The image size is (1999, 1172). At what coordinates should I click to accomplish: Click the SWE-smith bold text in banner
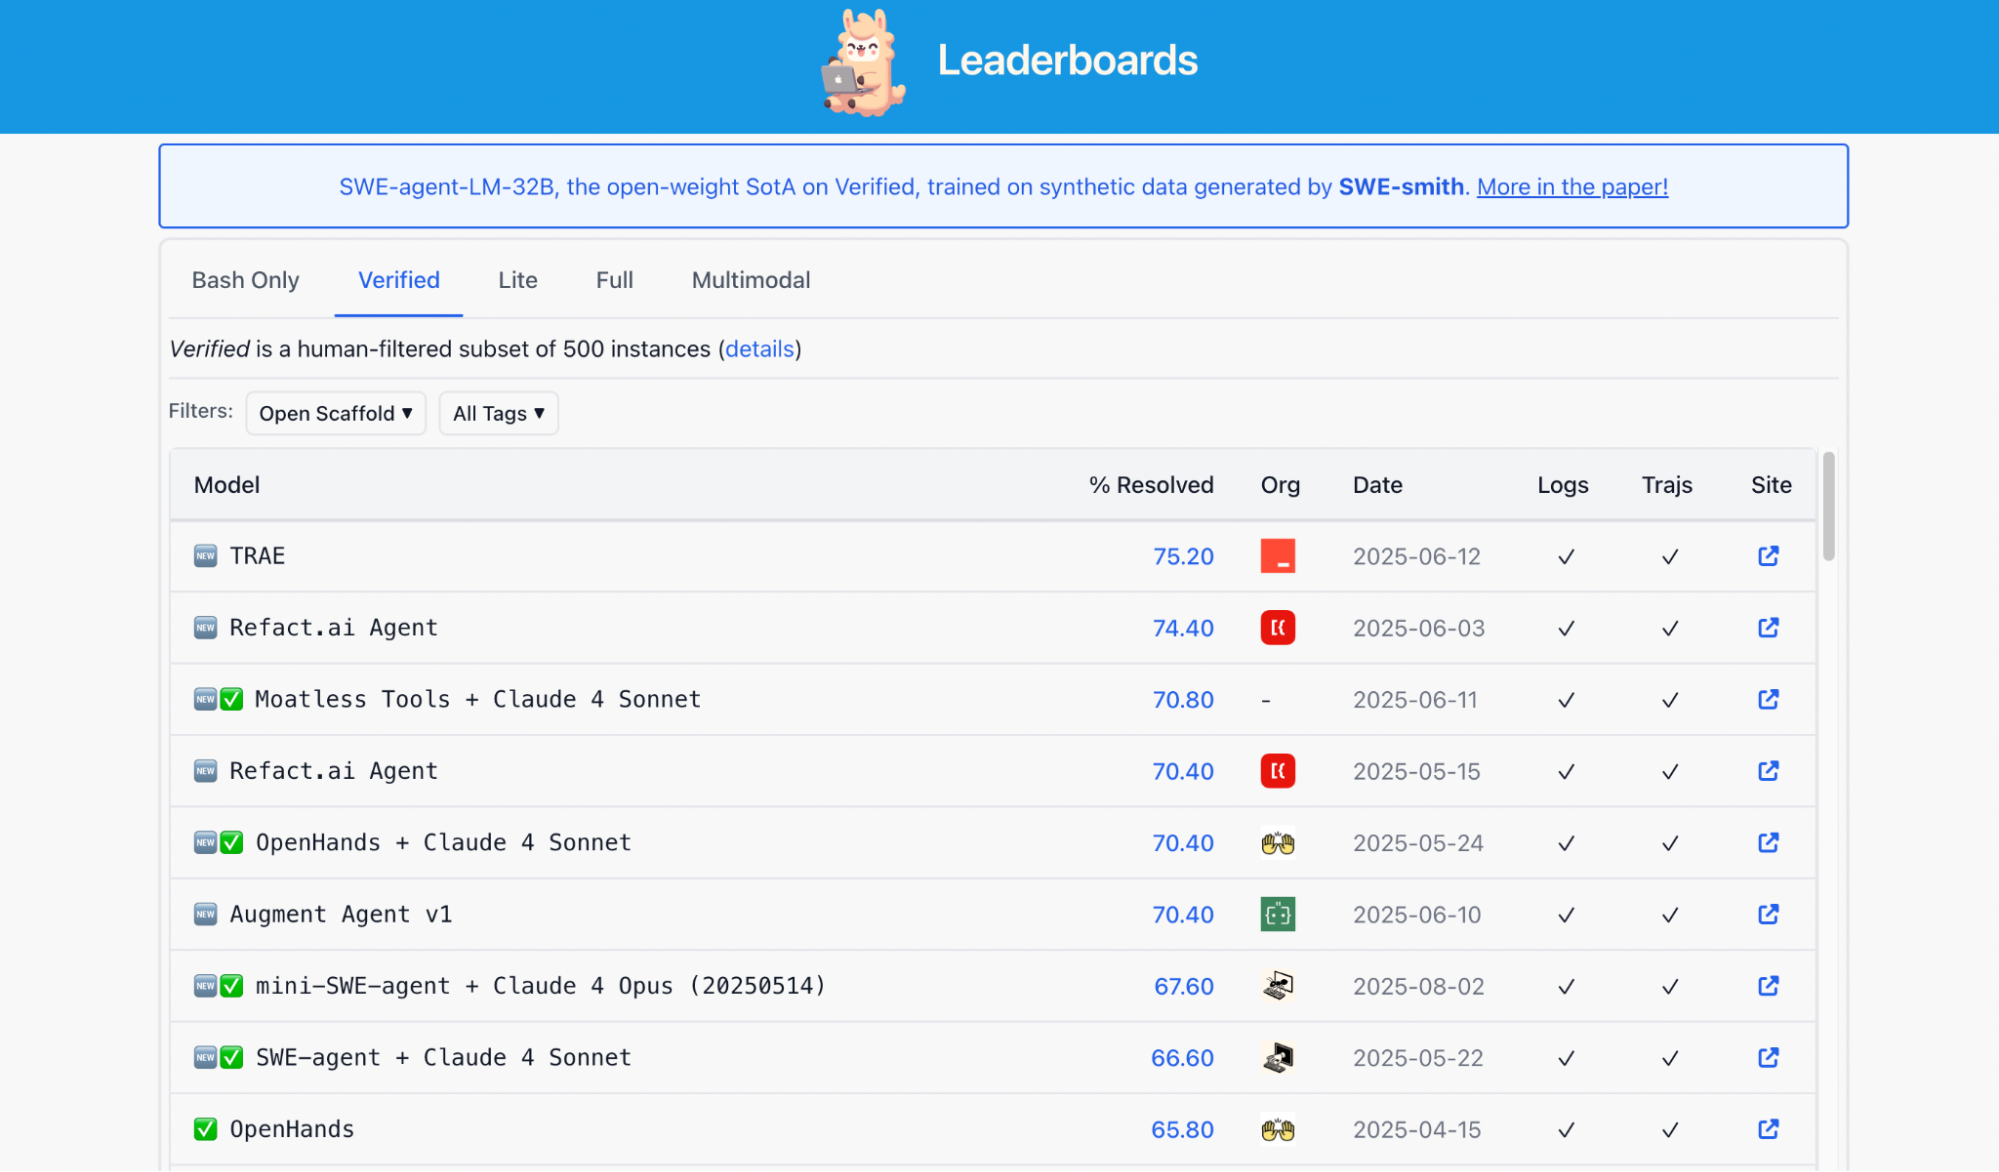point(1401,187)
